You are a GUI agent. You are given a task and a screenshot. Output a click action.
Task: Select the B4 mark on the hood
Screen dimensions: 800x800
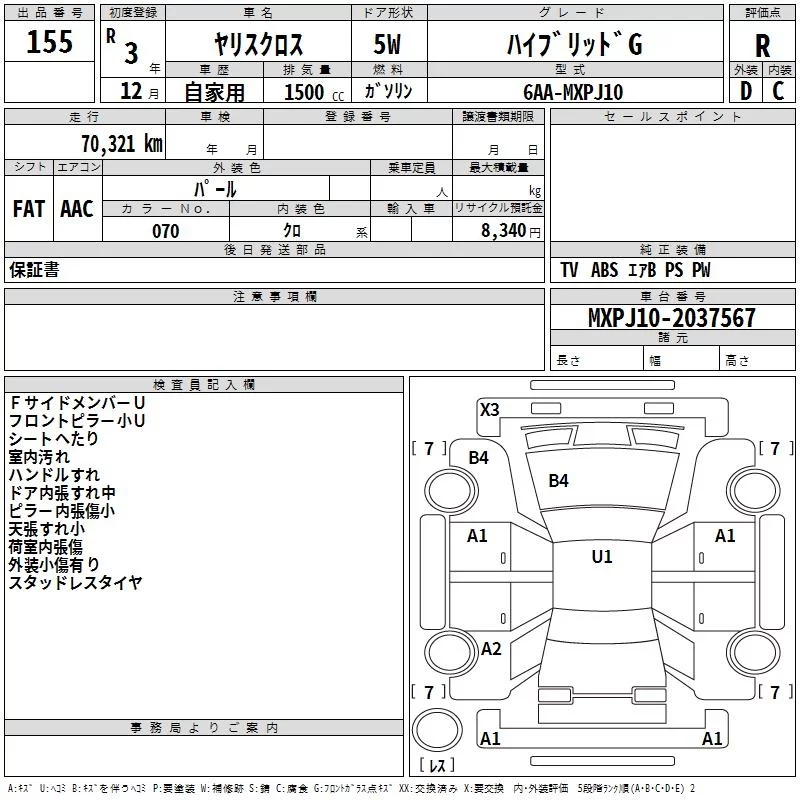[558, 481]
